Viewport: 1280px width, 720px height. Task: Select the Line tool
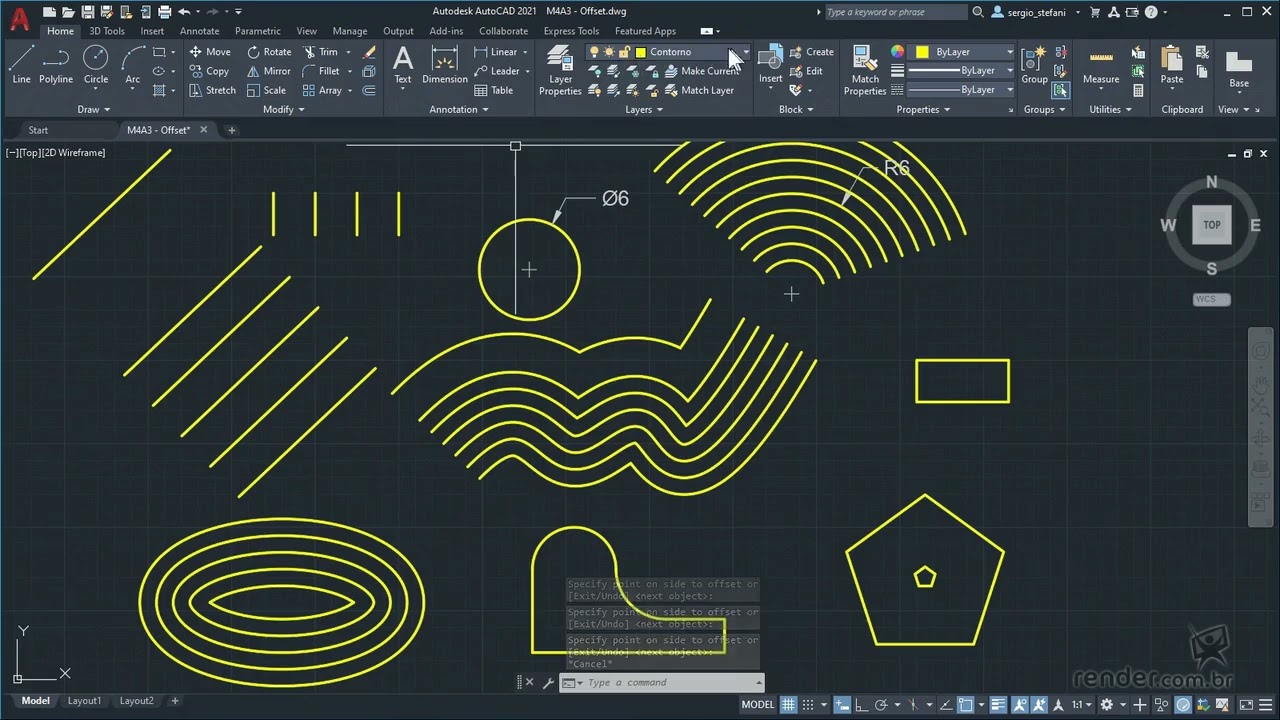(x=21, y=64)
